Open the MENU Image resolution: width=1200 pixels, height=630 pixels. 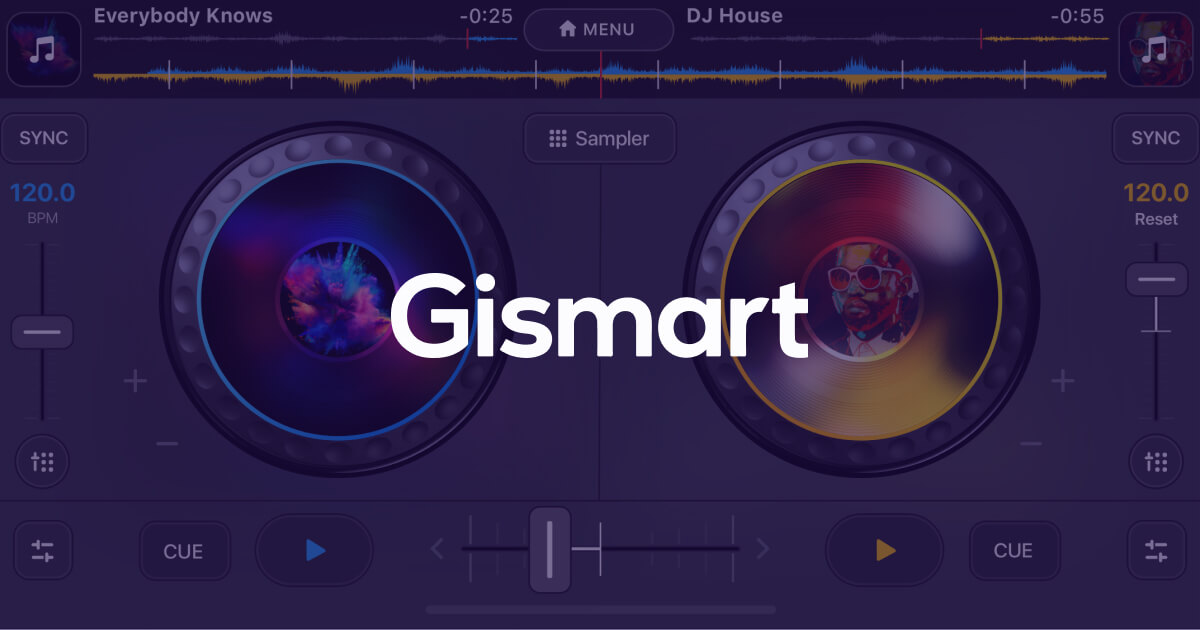tap(600, 30)
